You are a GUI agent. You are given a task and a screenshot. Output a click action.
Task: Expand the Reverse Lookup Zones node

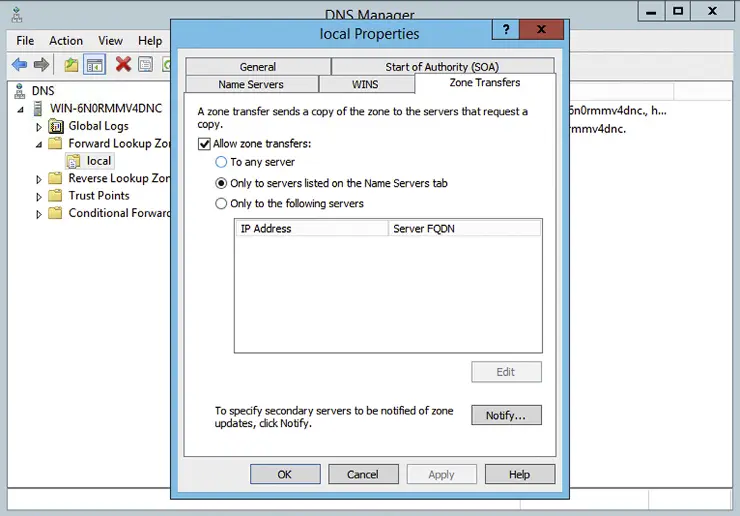point(39,179)
